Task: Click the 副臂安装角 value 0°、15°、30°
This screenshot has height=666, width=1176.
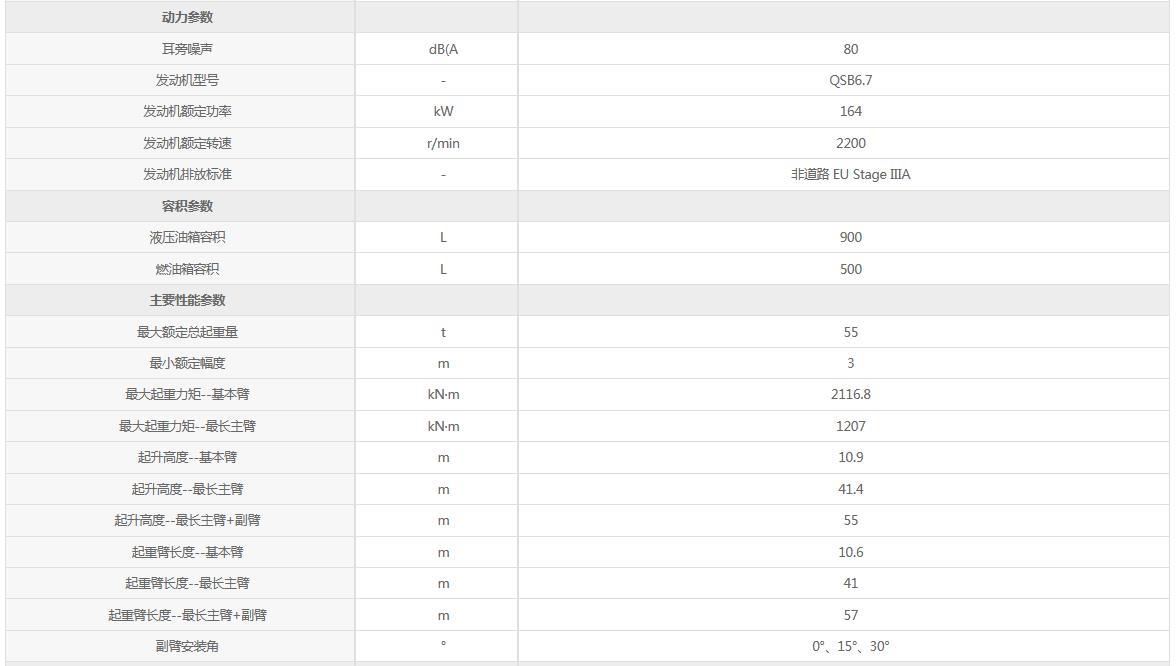Action: point(850,646)
